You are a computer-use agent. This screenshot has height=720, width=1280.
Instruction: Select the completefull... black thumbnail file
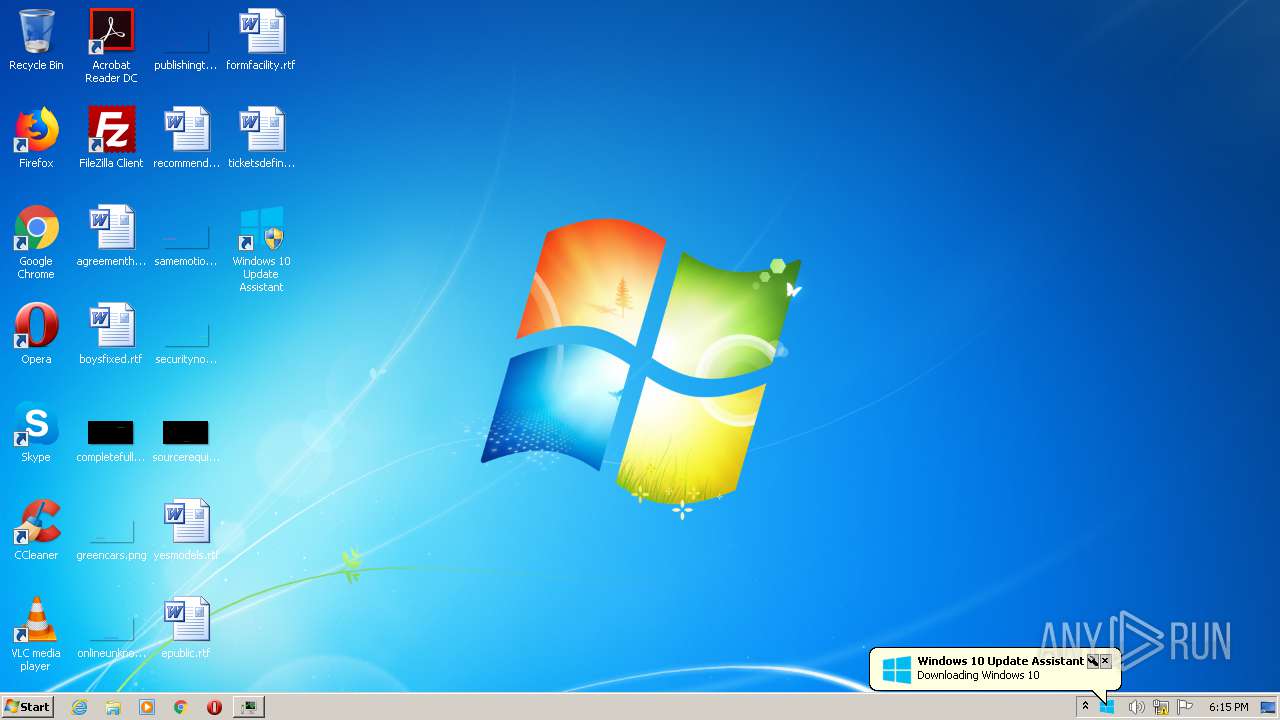(111, 440)
